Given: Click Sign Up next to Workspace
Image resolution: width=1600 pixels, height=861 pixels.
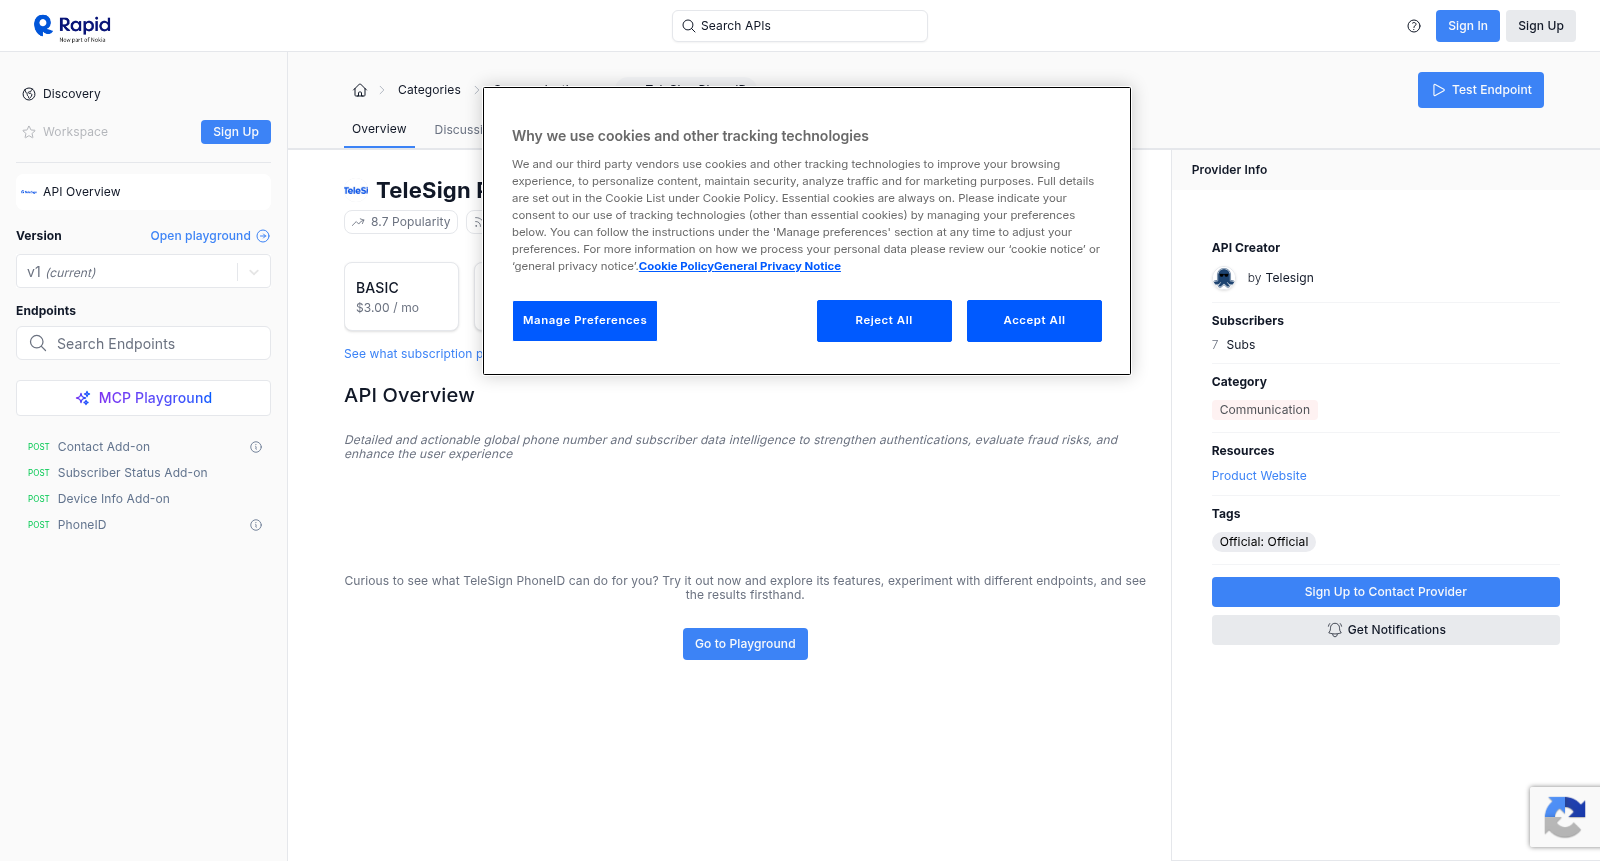Looking at the screenshot, I should 236,132.
